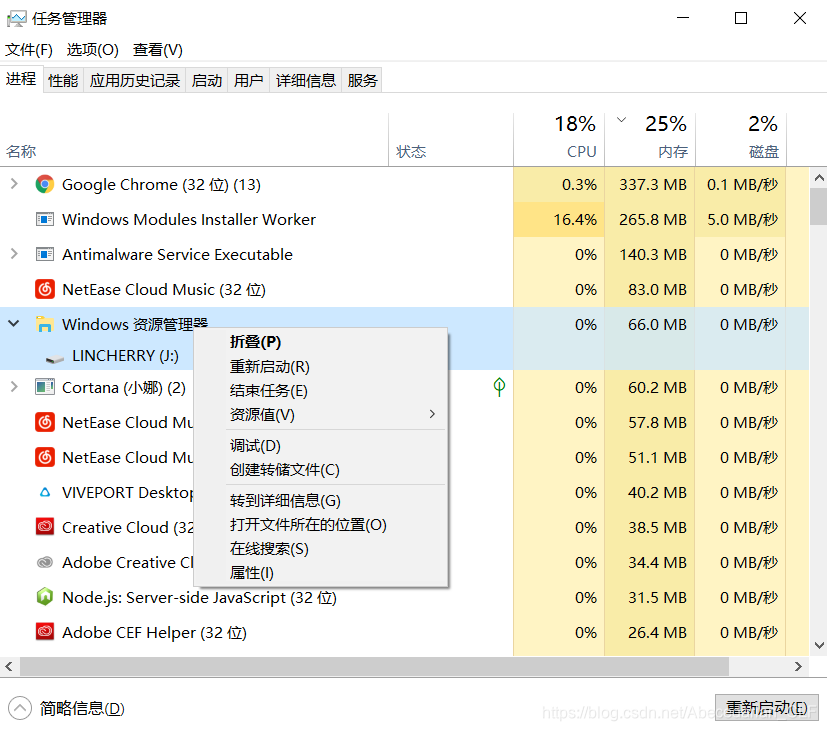Image resolution: width=827 pixels, height=731 pixels.
Task: Click the vertical scrollbar down arrow
Action: click(819, 645)
